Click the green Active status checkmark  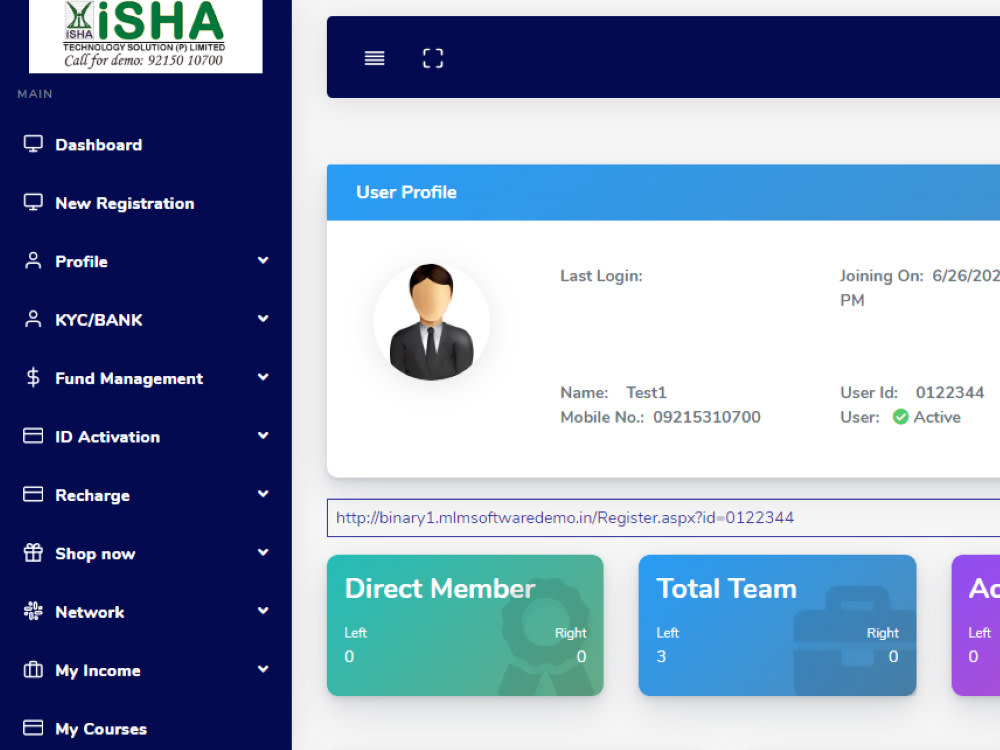click(901, 417)
